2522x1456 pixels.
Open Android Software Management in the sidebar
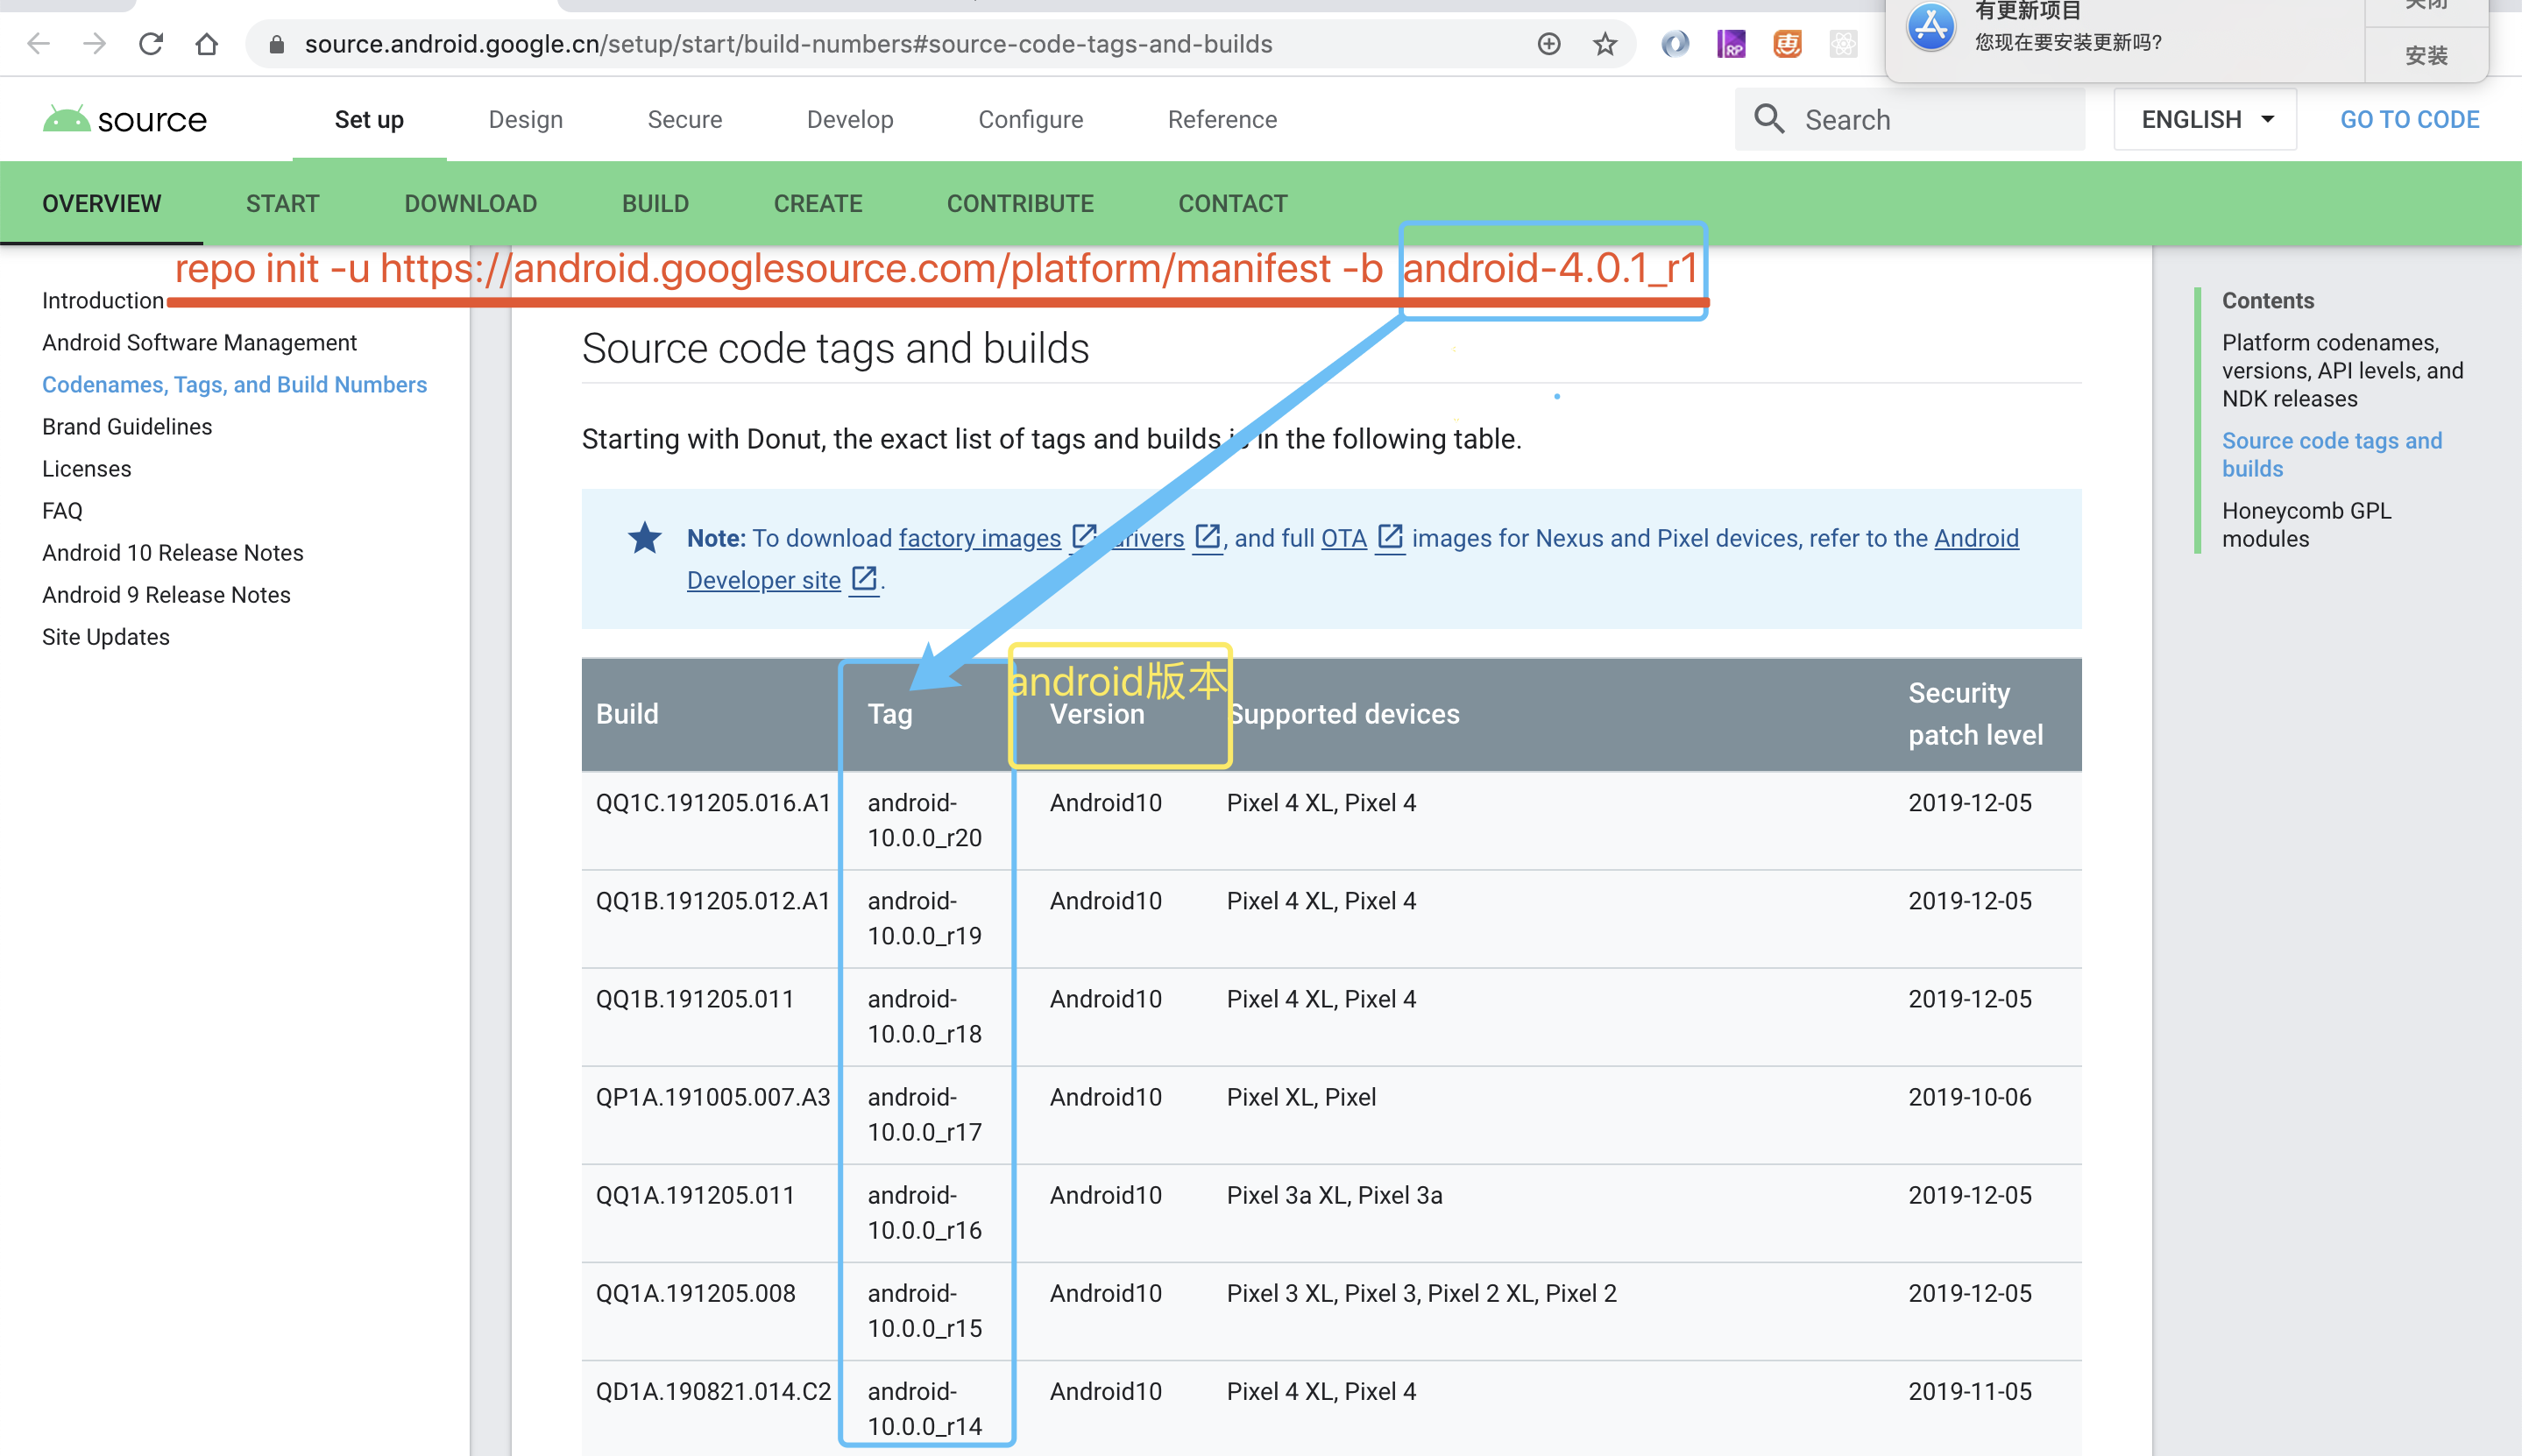[199, 342]
